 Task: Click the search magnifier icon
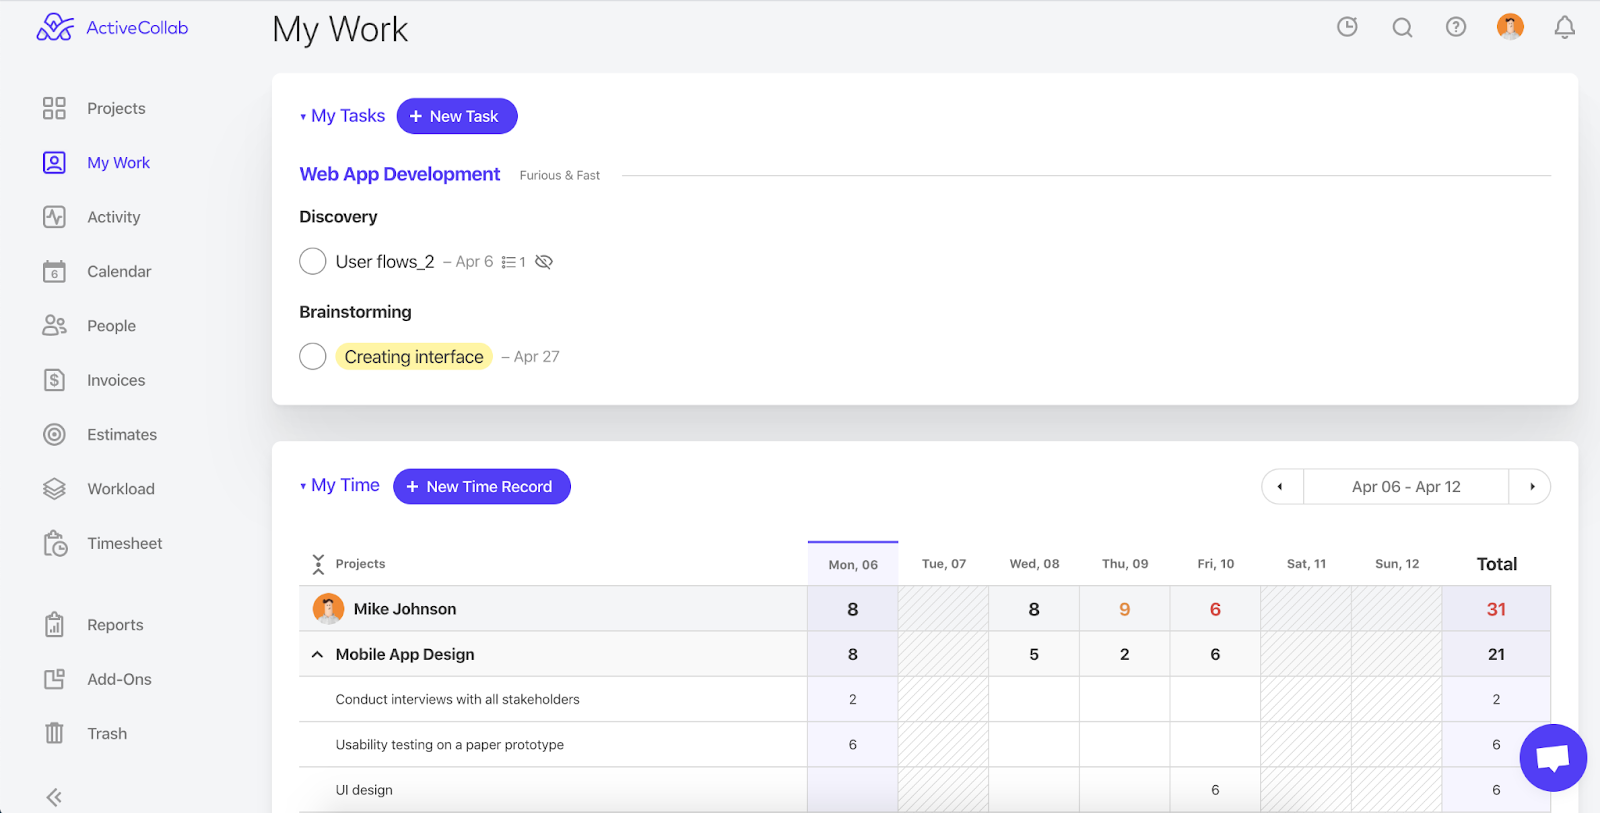pyautogui.click(x=1402, y=27)
